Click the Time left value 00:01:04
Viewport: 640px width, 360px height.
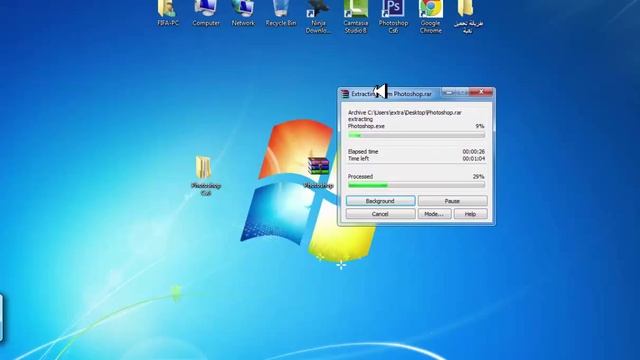473,158
